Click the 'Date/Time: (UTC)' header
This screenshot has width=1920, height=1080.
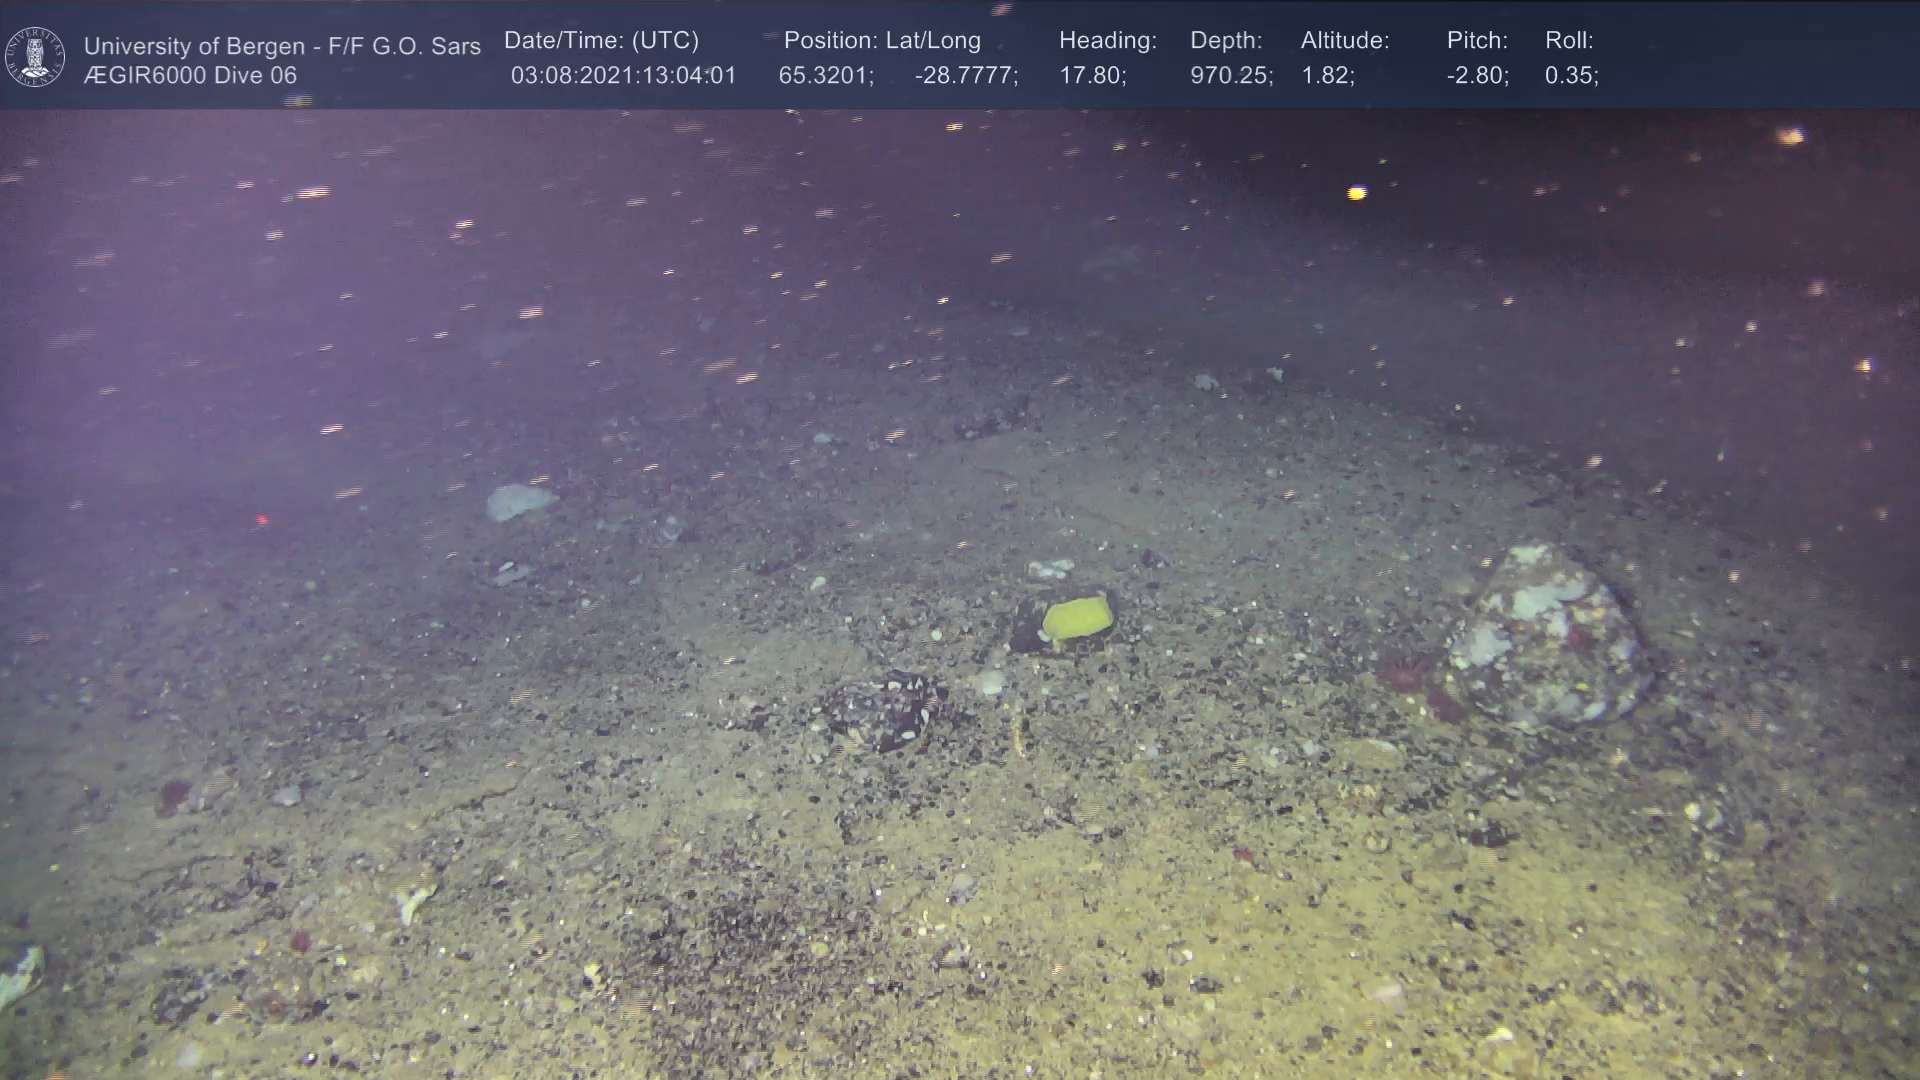[x=601, y=41]
